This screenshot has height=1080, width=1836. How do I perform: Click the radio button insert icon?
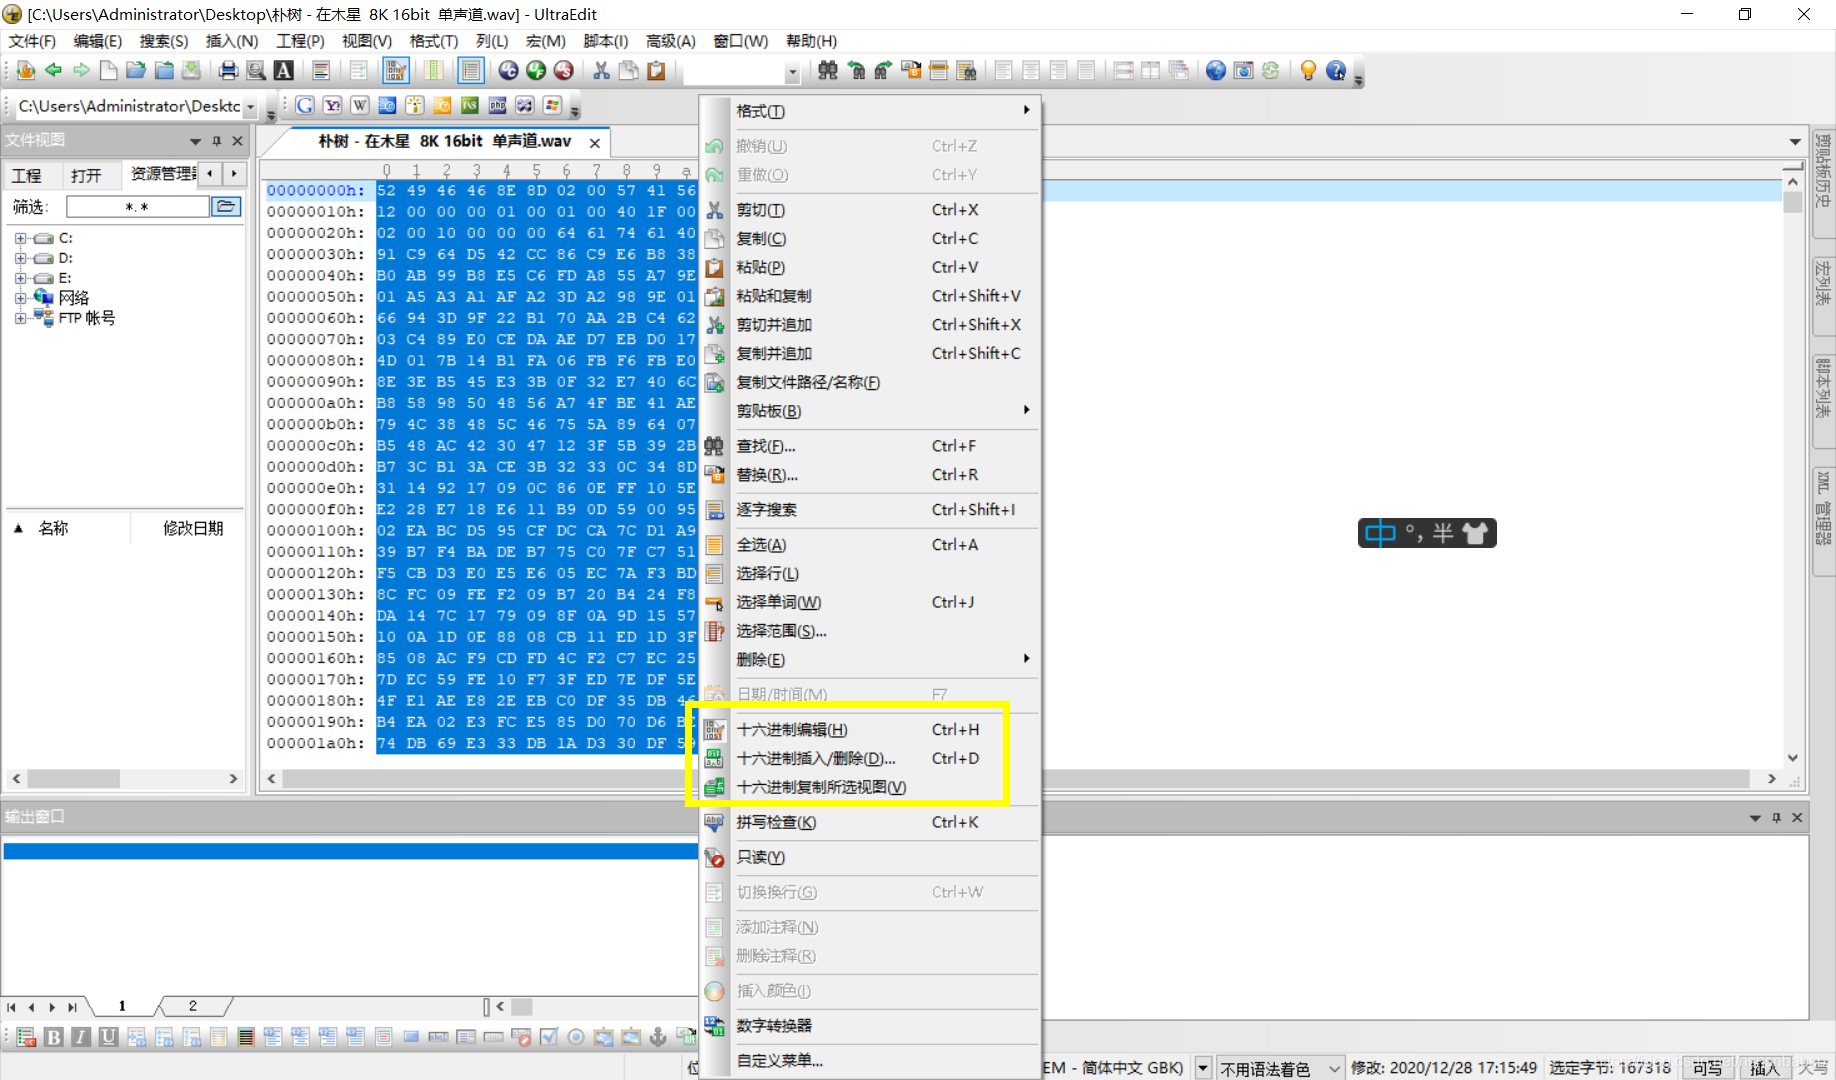(x=576, y=1037)
